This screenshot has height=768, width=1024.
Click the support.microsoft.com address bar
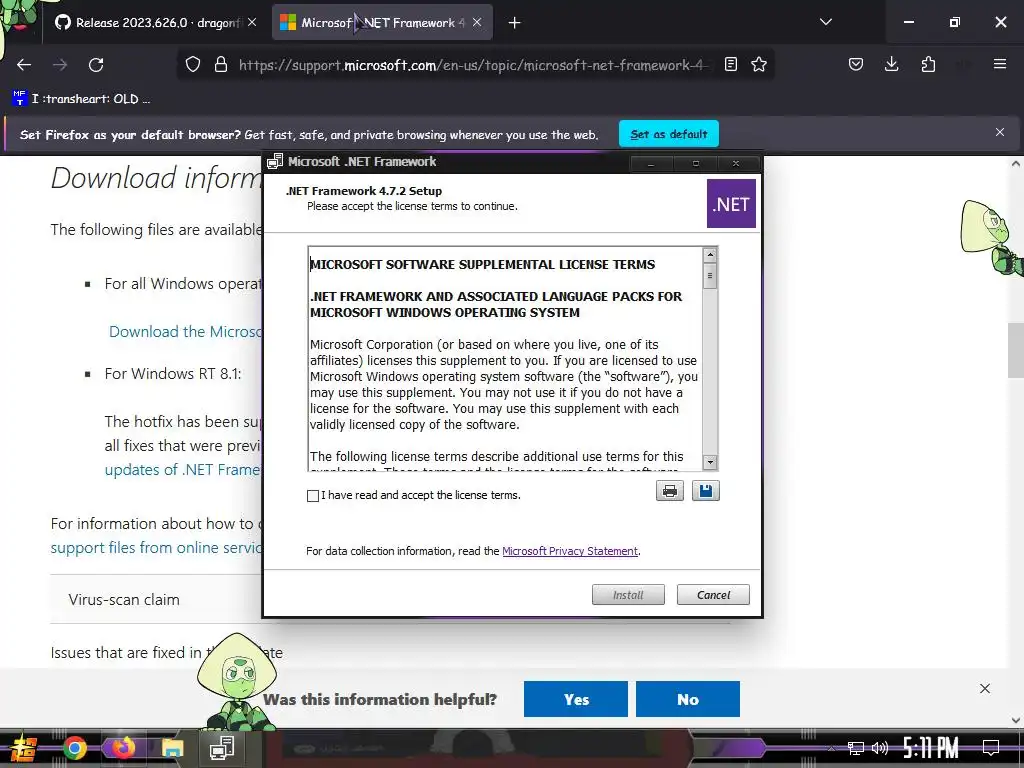[x=473, y=65]
